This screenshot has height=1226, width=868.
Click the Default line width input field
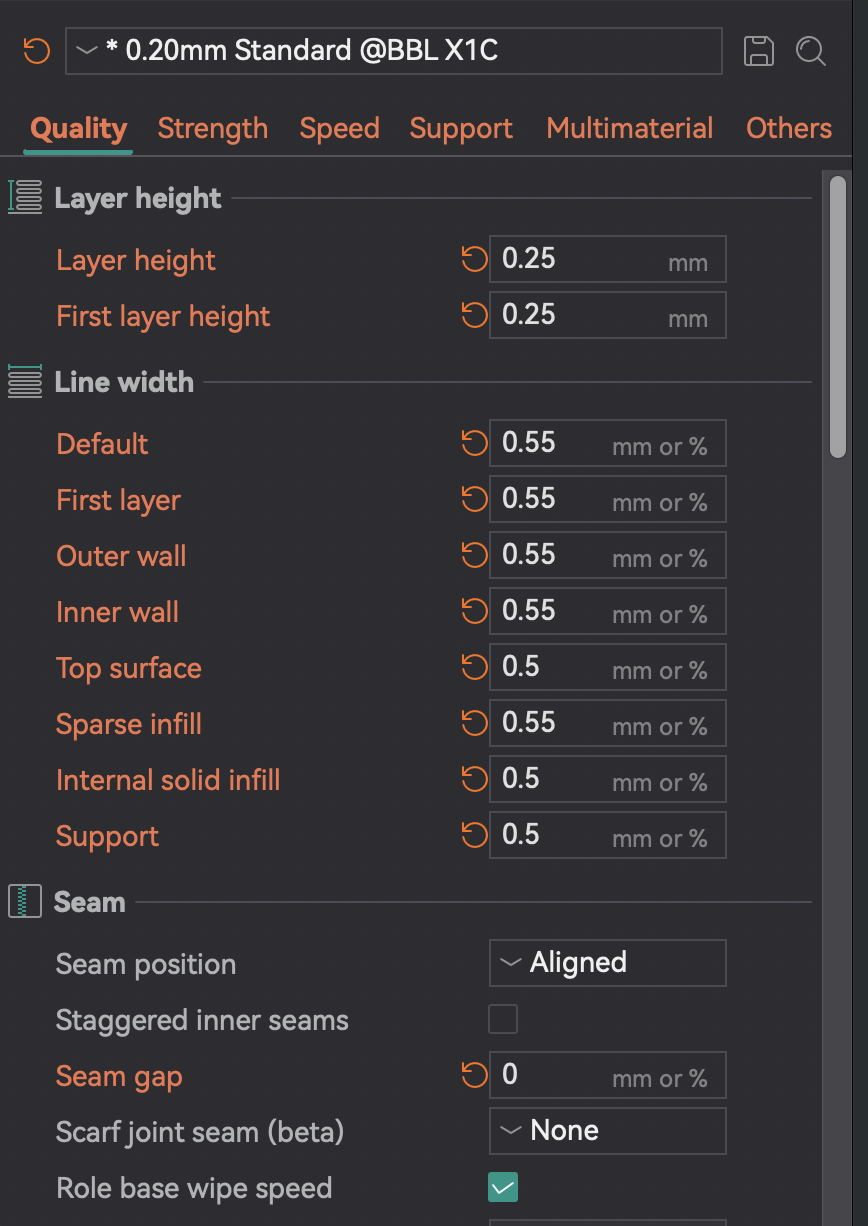click(607, 443)
